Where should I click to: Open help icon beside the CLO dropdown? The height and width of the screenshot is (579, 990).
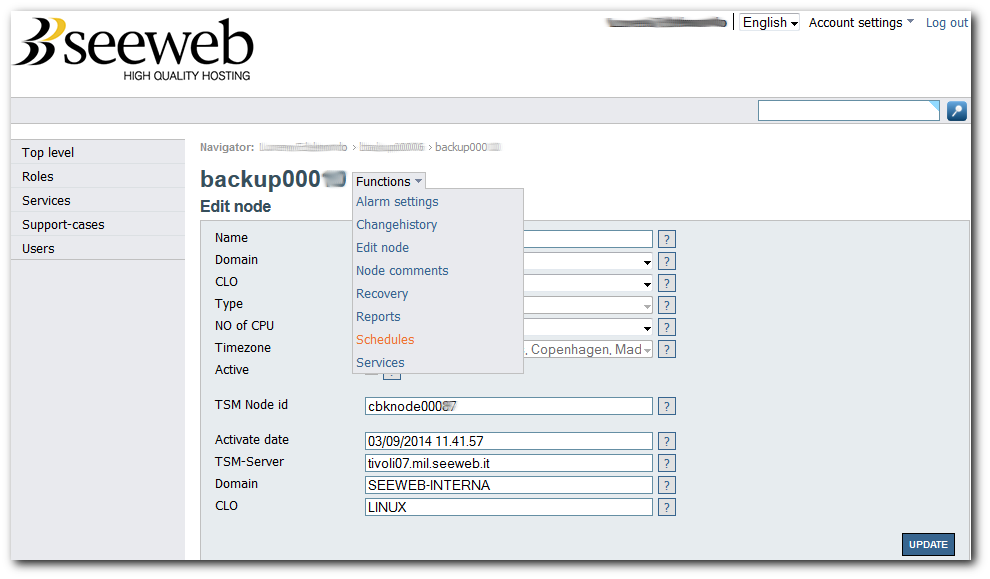pyautogui.click(x=667, y=284)
